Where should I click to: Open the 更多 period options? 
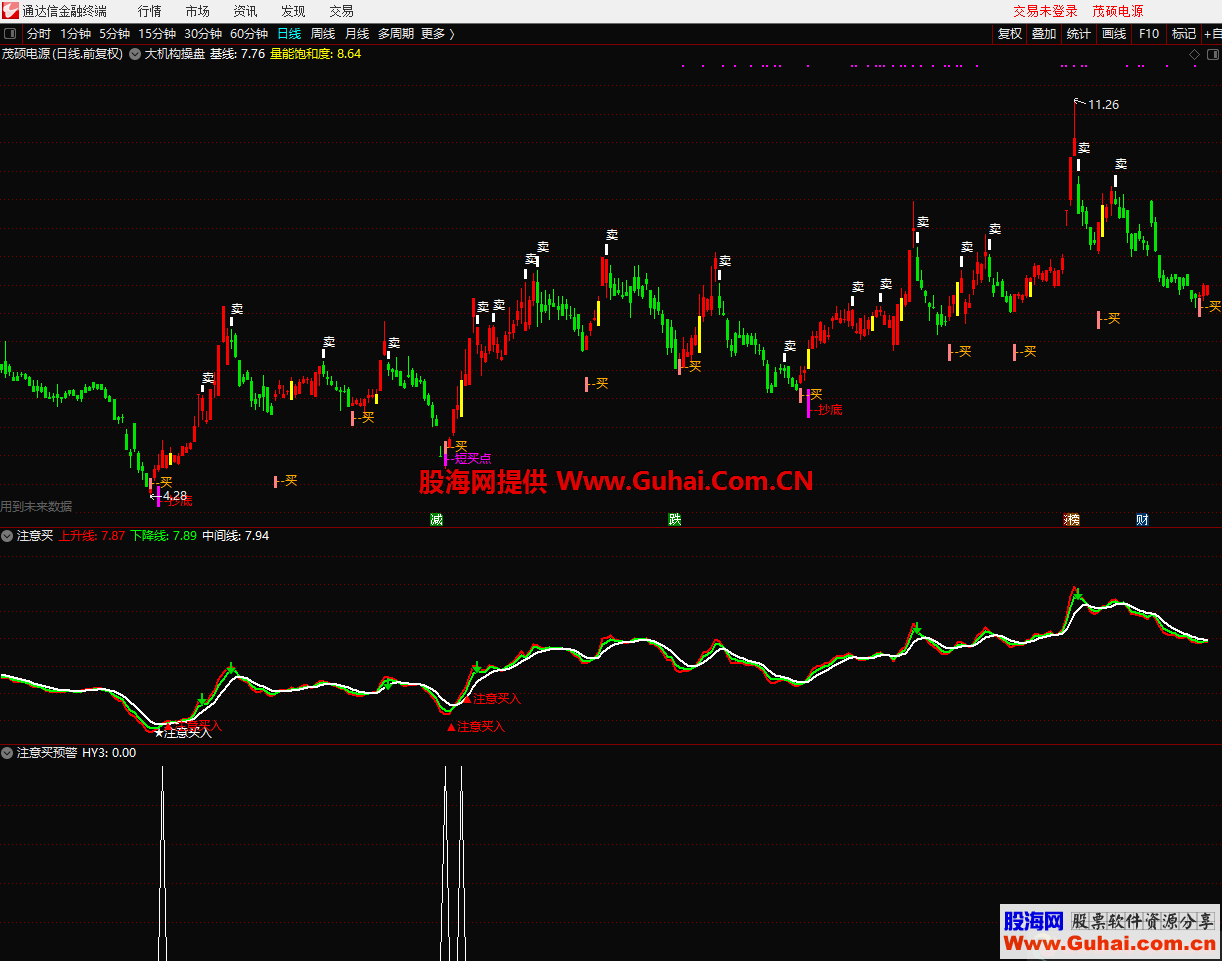tap(438, 34)
